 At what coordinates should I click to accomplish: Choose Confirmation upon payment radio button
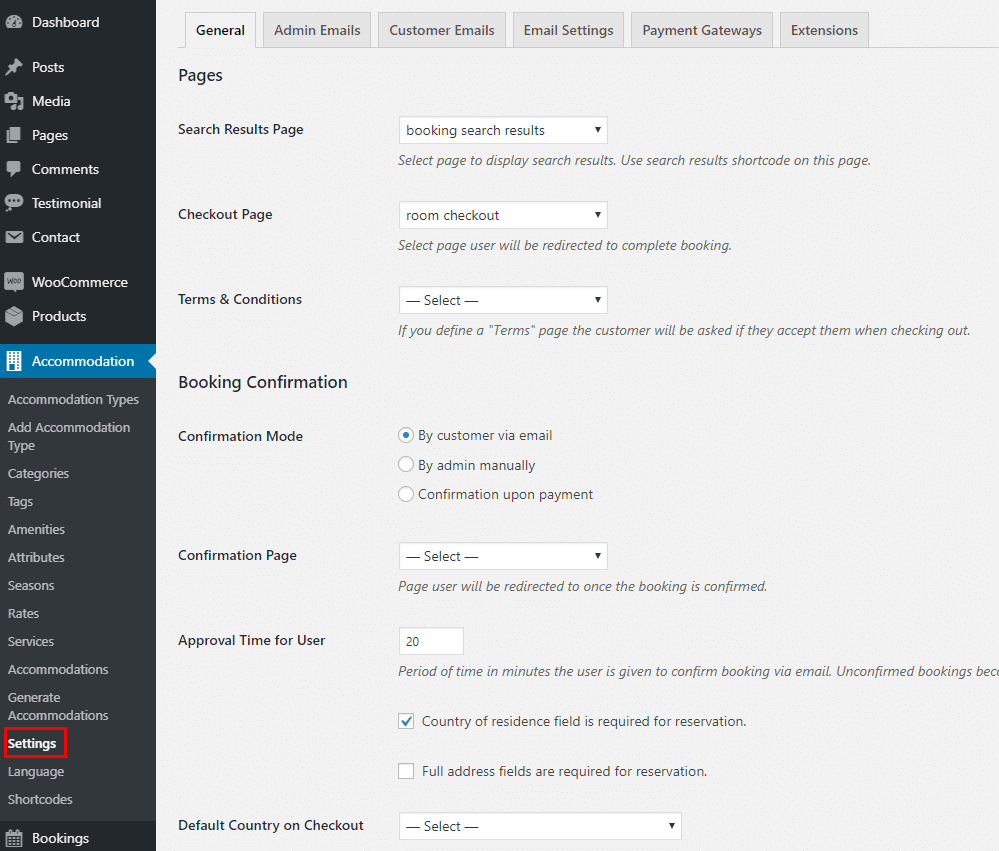(x=406, y=494)
